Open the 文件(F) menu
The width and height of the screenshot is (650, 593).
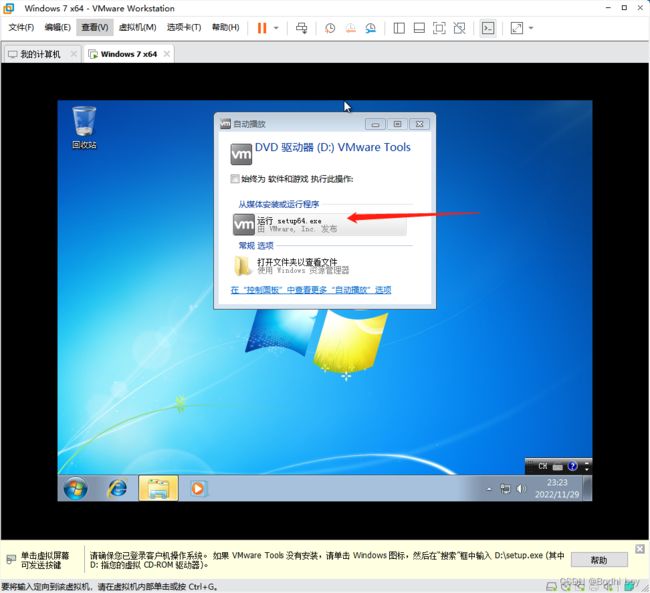(x=21, y=27)
